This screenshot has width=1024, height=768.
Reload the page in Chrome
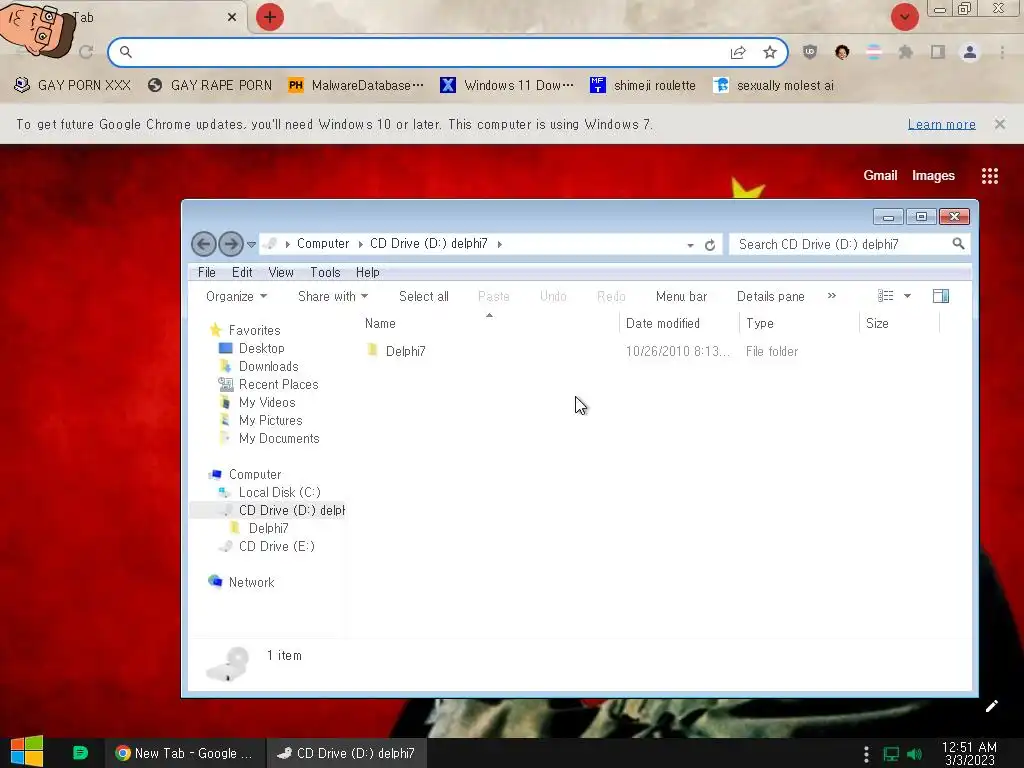coord(86,52)
